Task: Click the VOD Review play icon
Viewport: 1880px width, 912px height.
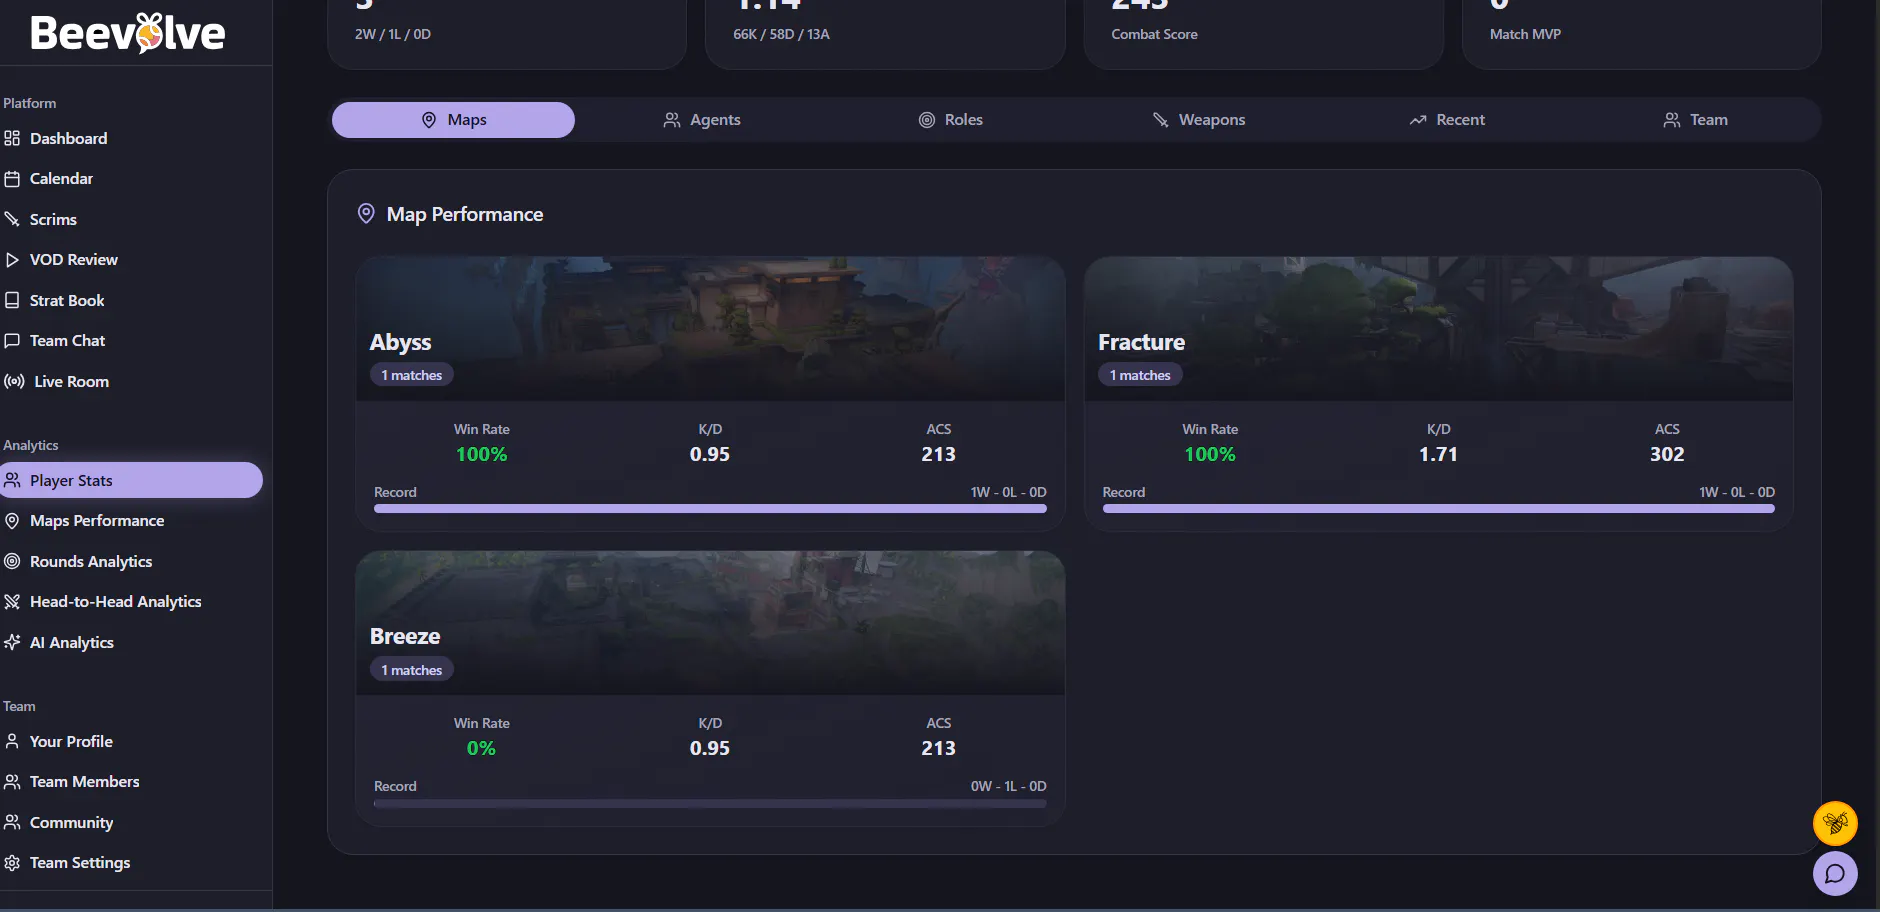Action: [x=12, y=260]
